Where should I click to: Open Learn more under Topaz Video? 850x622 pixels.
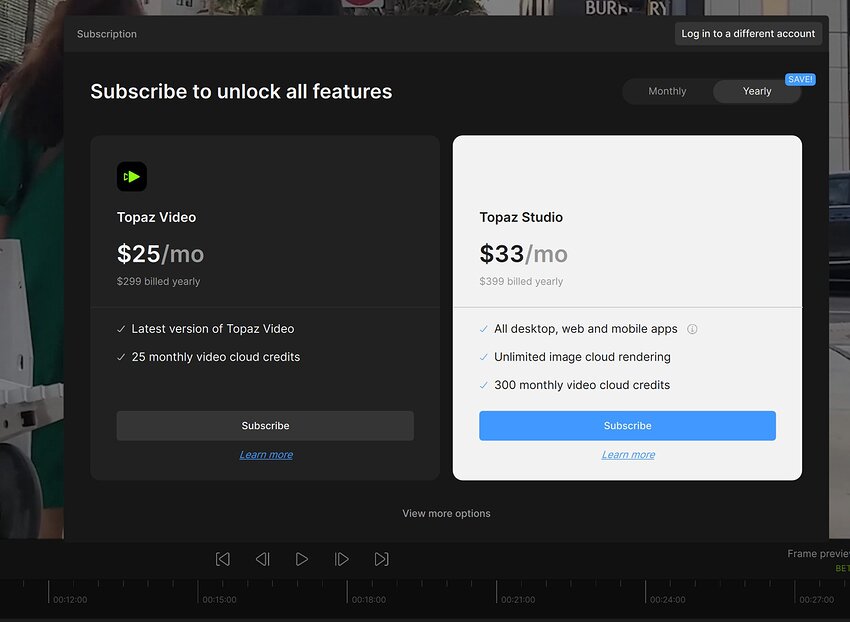pos(266,454)
